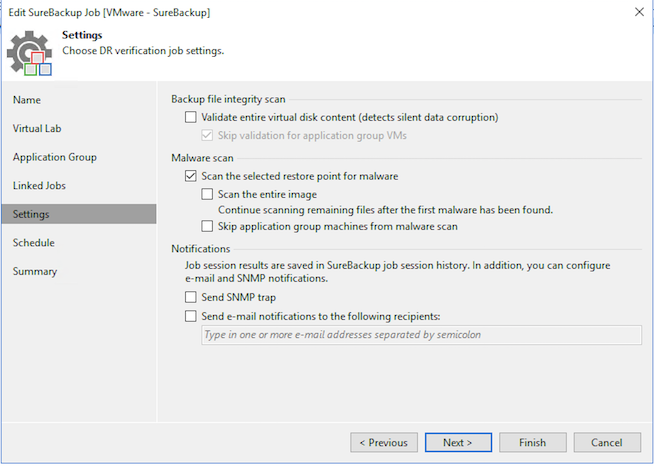Uncheck Scan the selected restore point for malware

click(x=191, y=176)
